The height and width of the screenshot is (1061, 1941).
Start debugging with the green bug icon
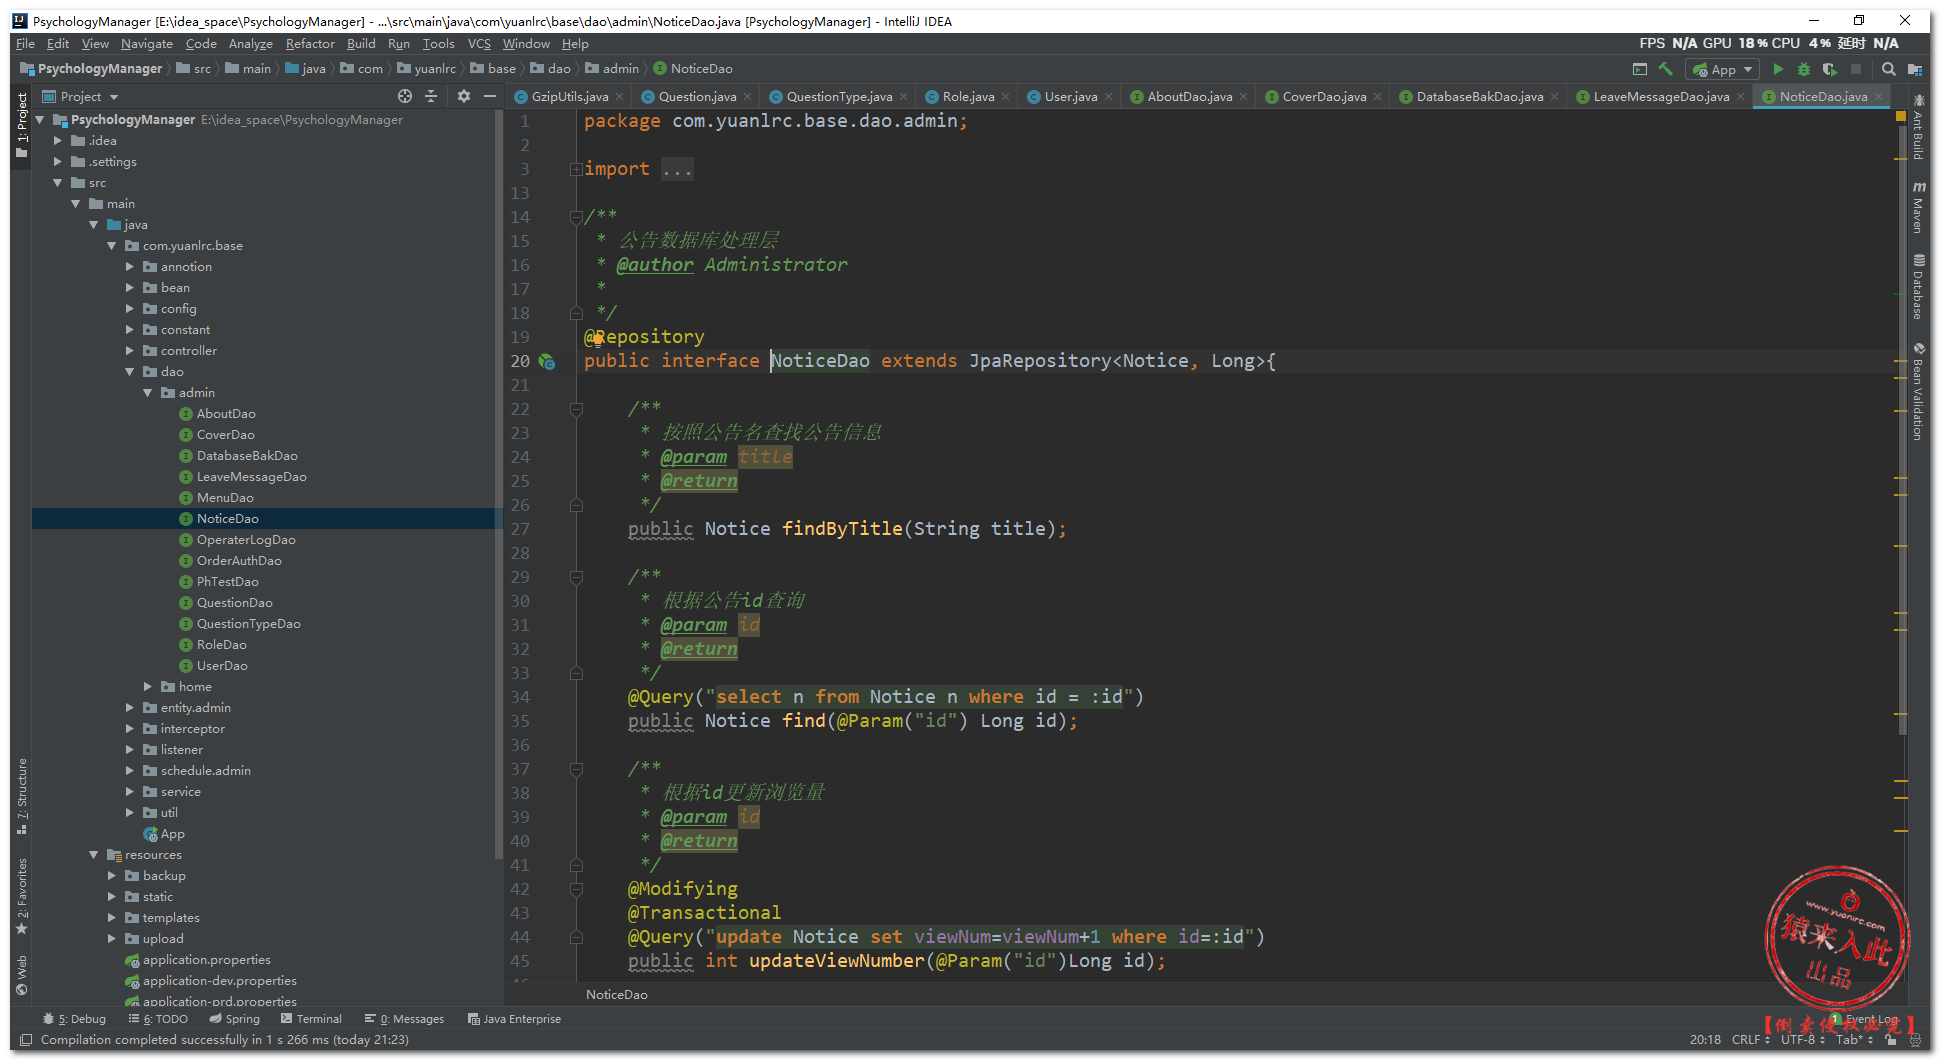click(x=1803, y=69)
